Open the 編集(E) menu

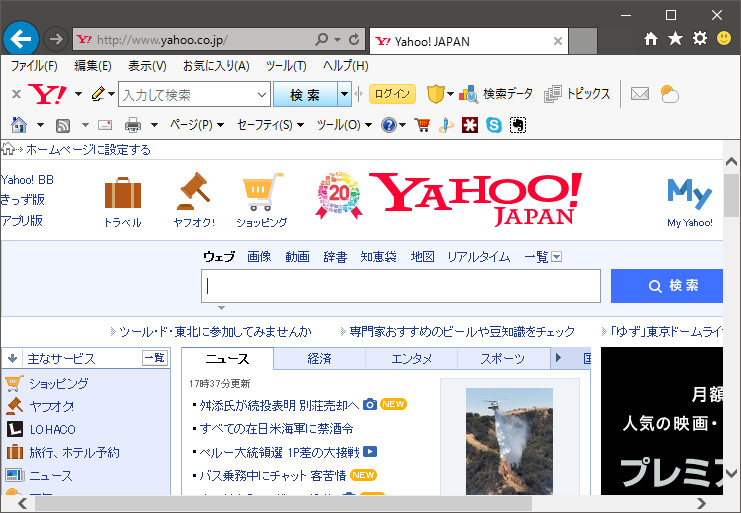(x=93, y=66)
